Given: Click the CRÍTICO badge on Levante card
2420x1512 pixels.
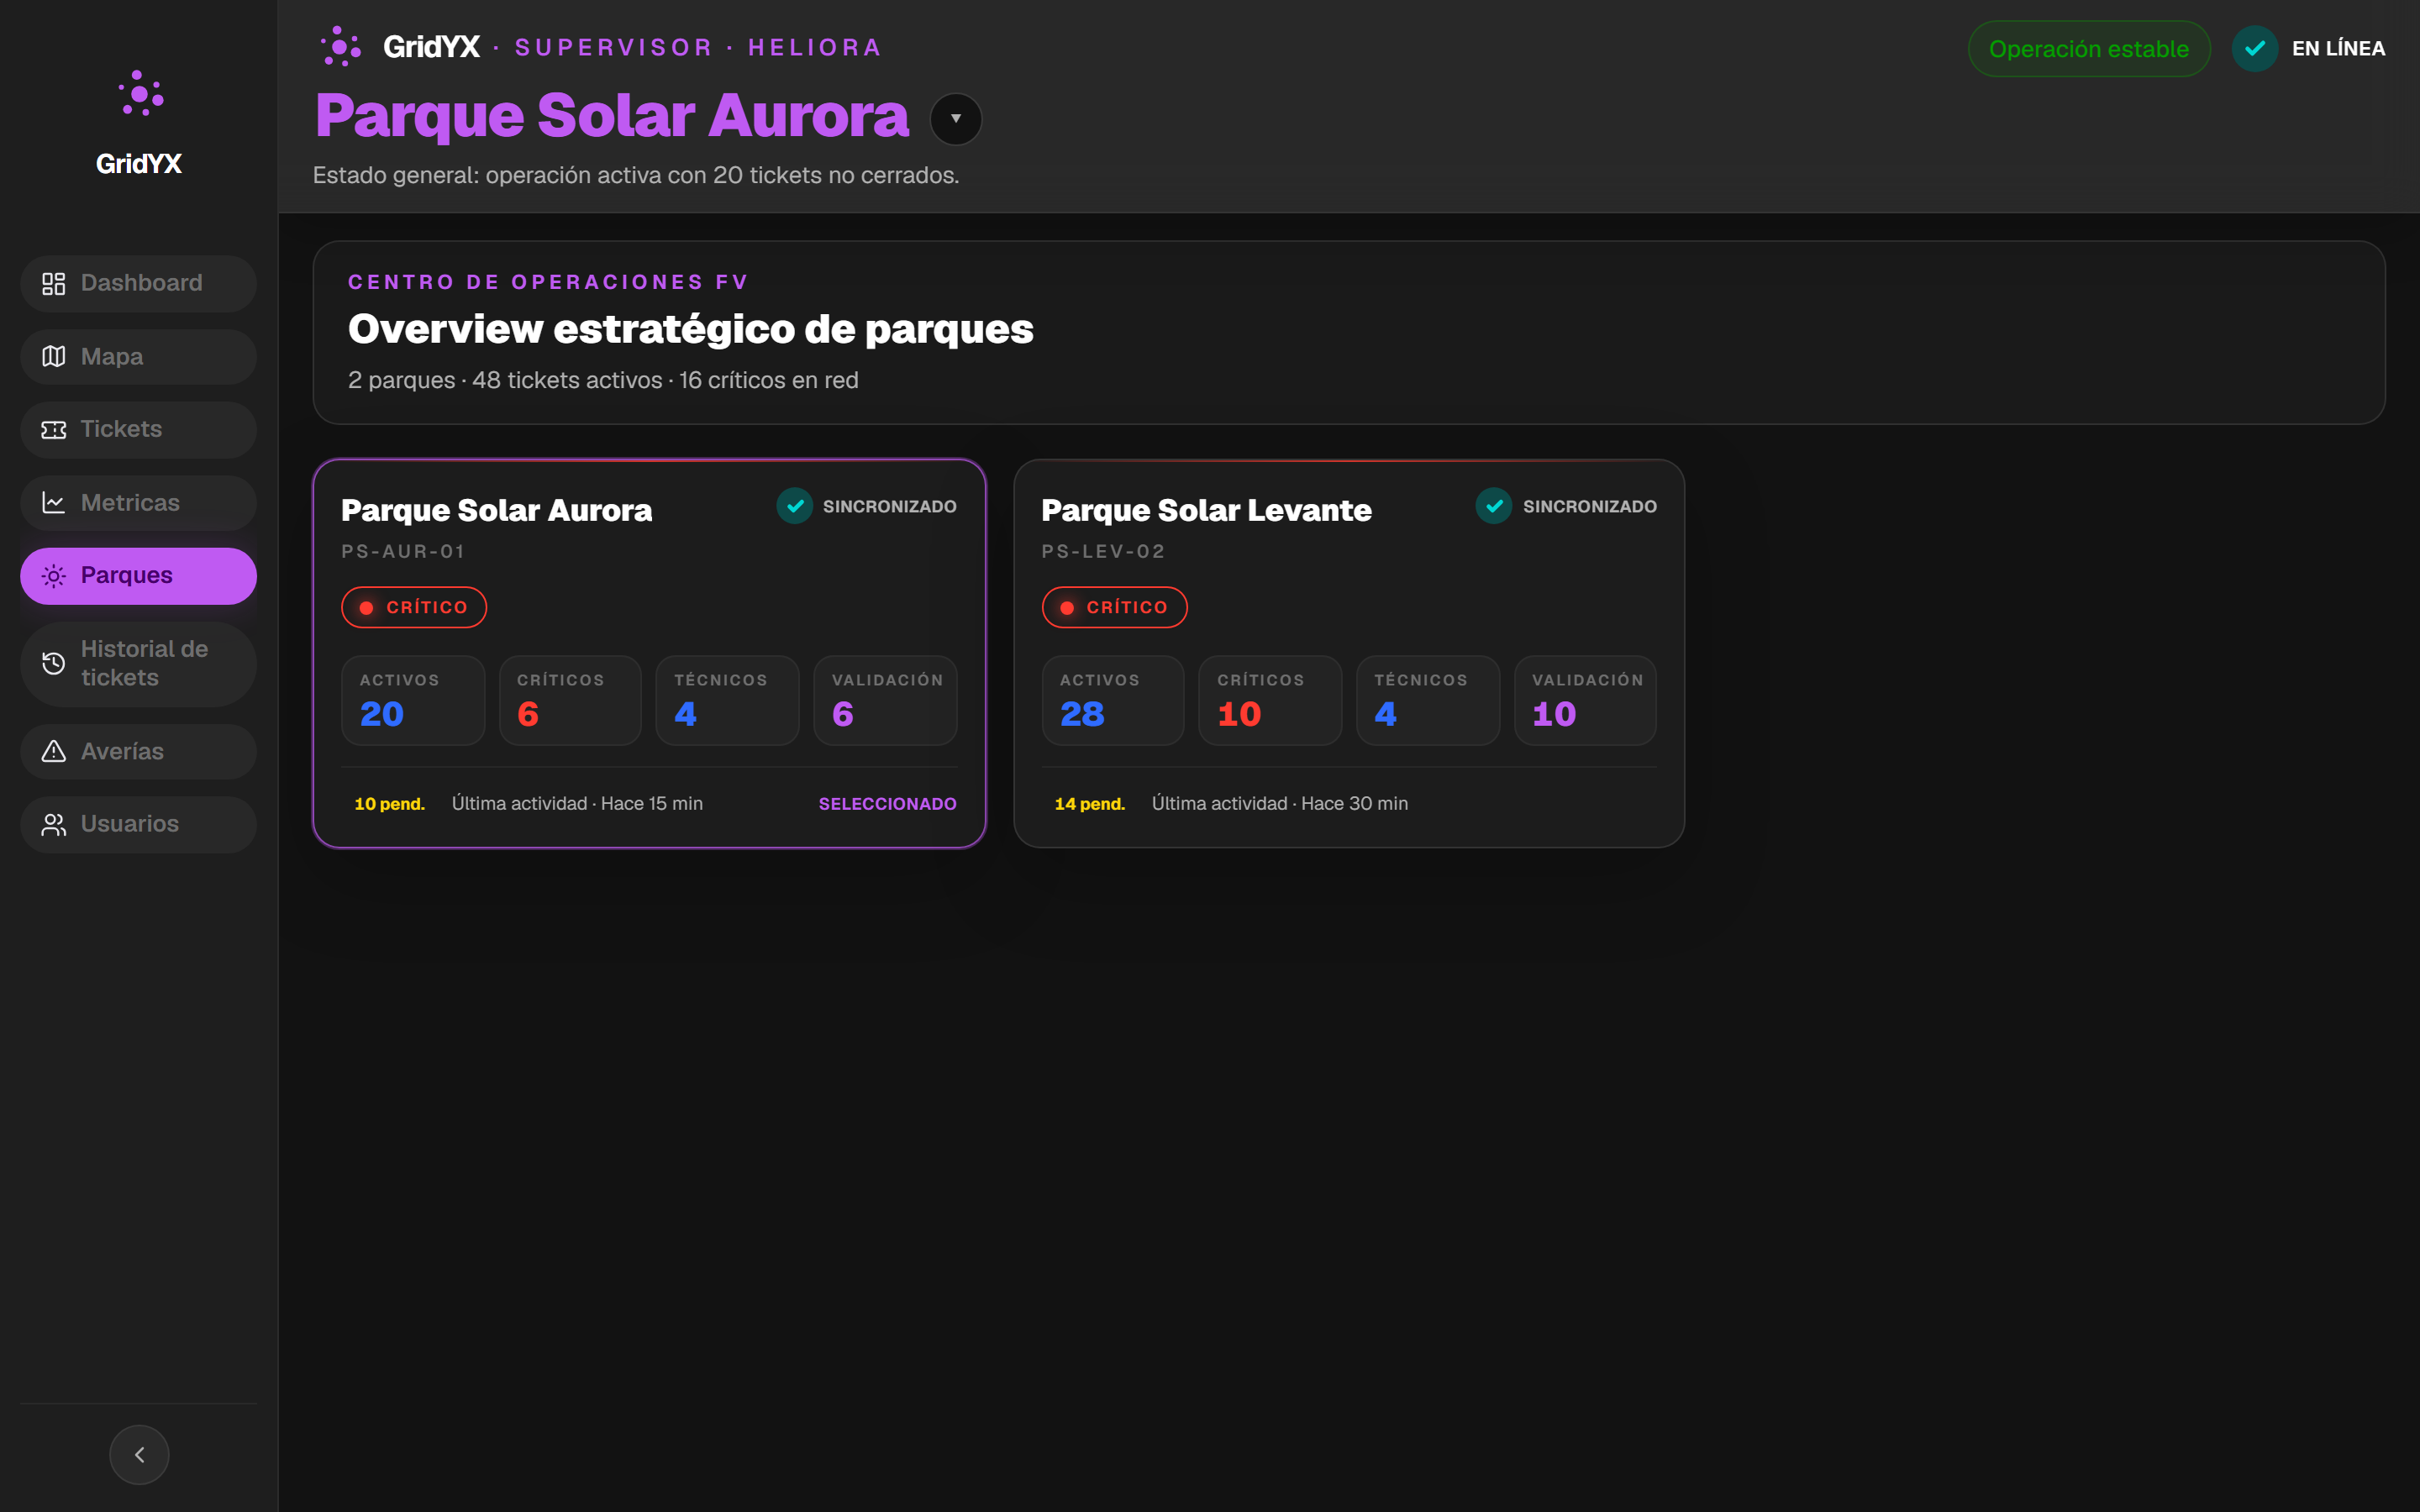Looking at the screenshot, I should [1114, 607].
